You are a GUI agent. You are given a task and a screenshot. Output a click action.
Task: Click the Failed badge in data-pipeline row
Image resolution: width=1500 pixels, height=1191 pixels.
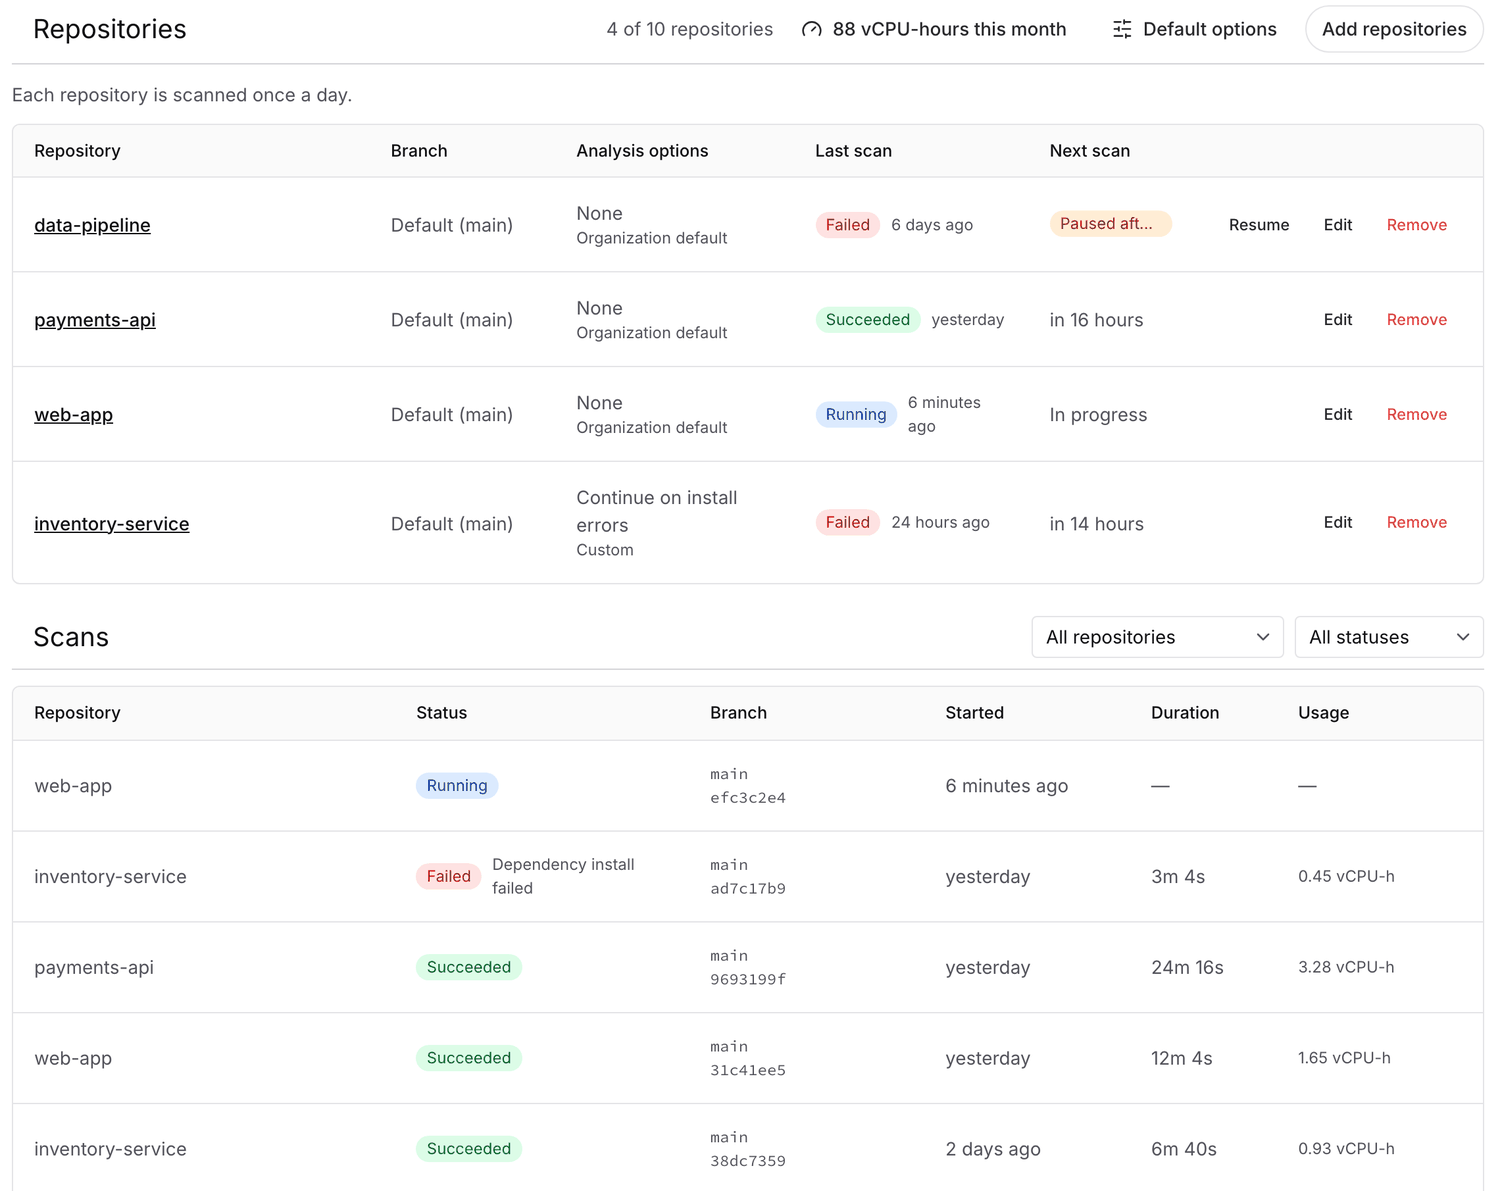pyautogui.click(x=848, y=225)
